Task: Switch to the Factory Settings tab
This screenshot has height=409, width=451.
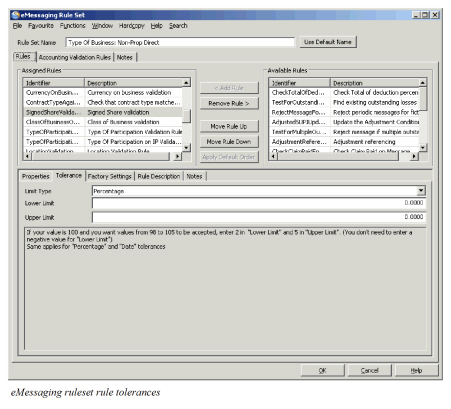Action: [x=110, y=176]
